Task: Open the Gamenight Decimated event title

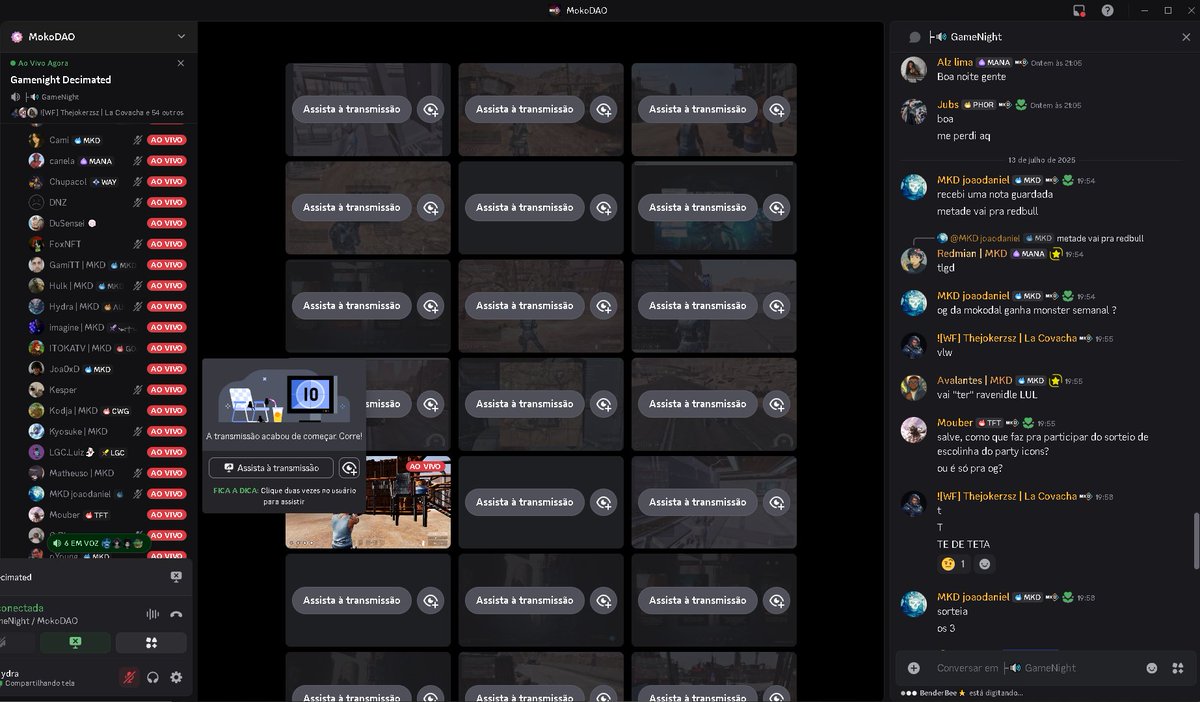Action: point(61,80)
